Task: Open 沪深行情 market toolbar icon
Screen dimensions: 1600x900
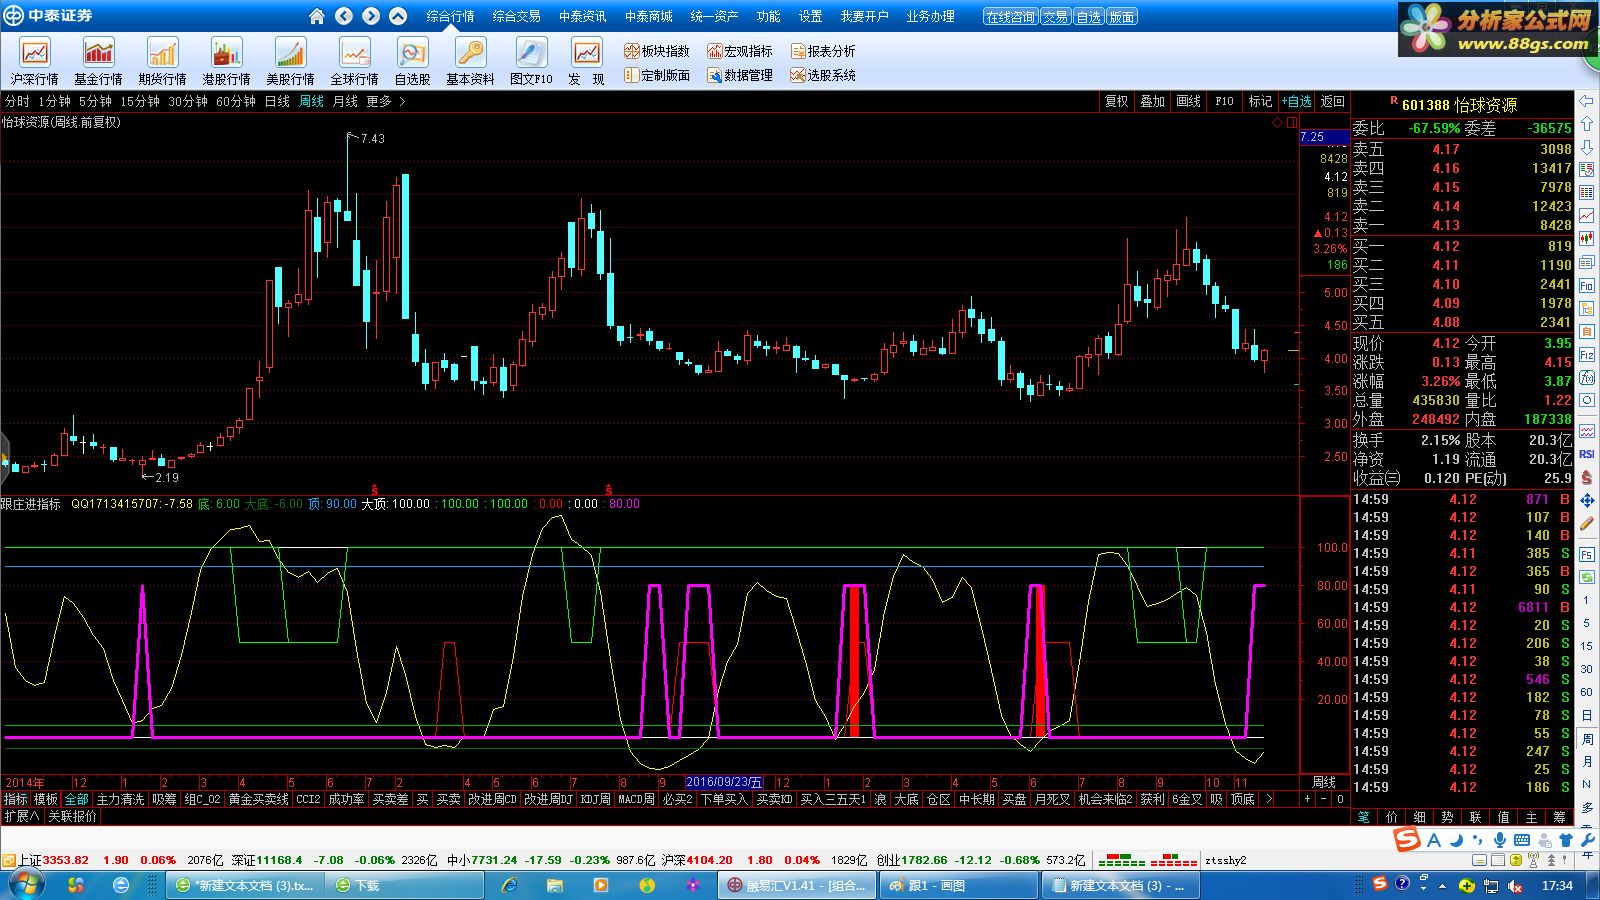Action: point(35,62)
